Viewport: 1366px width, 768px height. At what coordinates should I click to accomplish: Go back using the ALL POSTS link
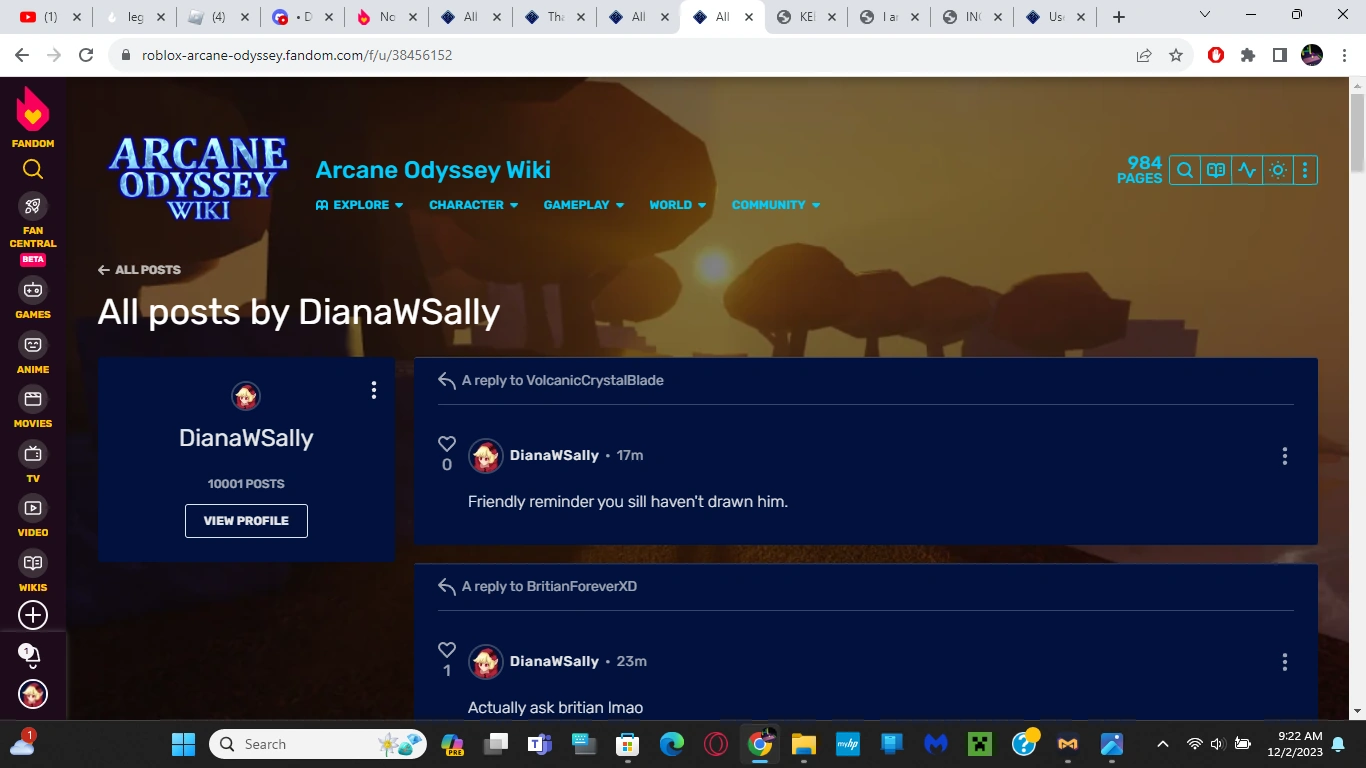138,269
